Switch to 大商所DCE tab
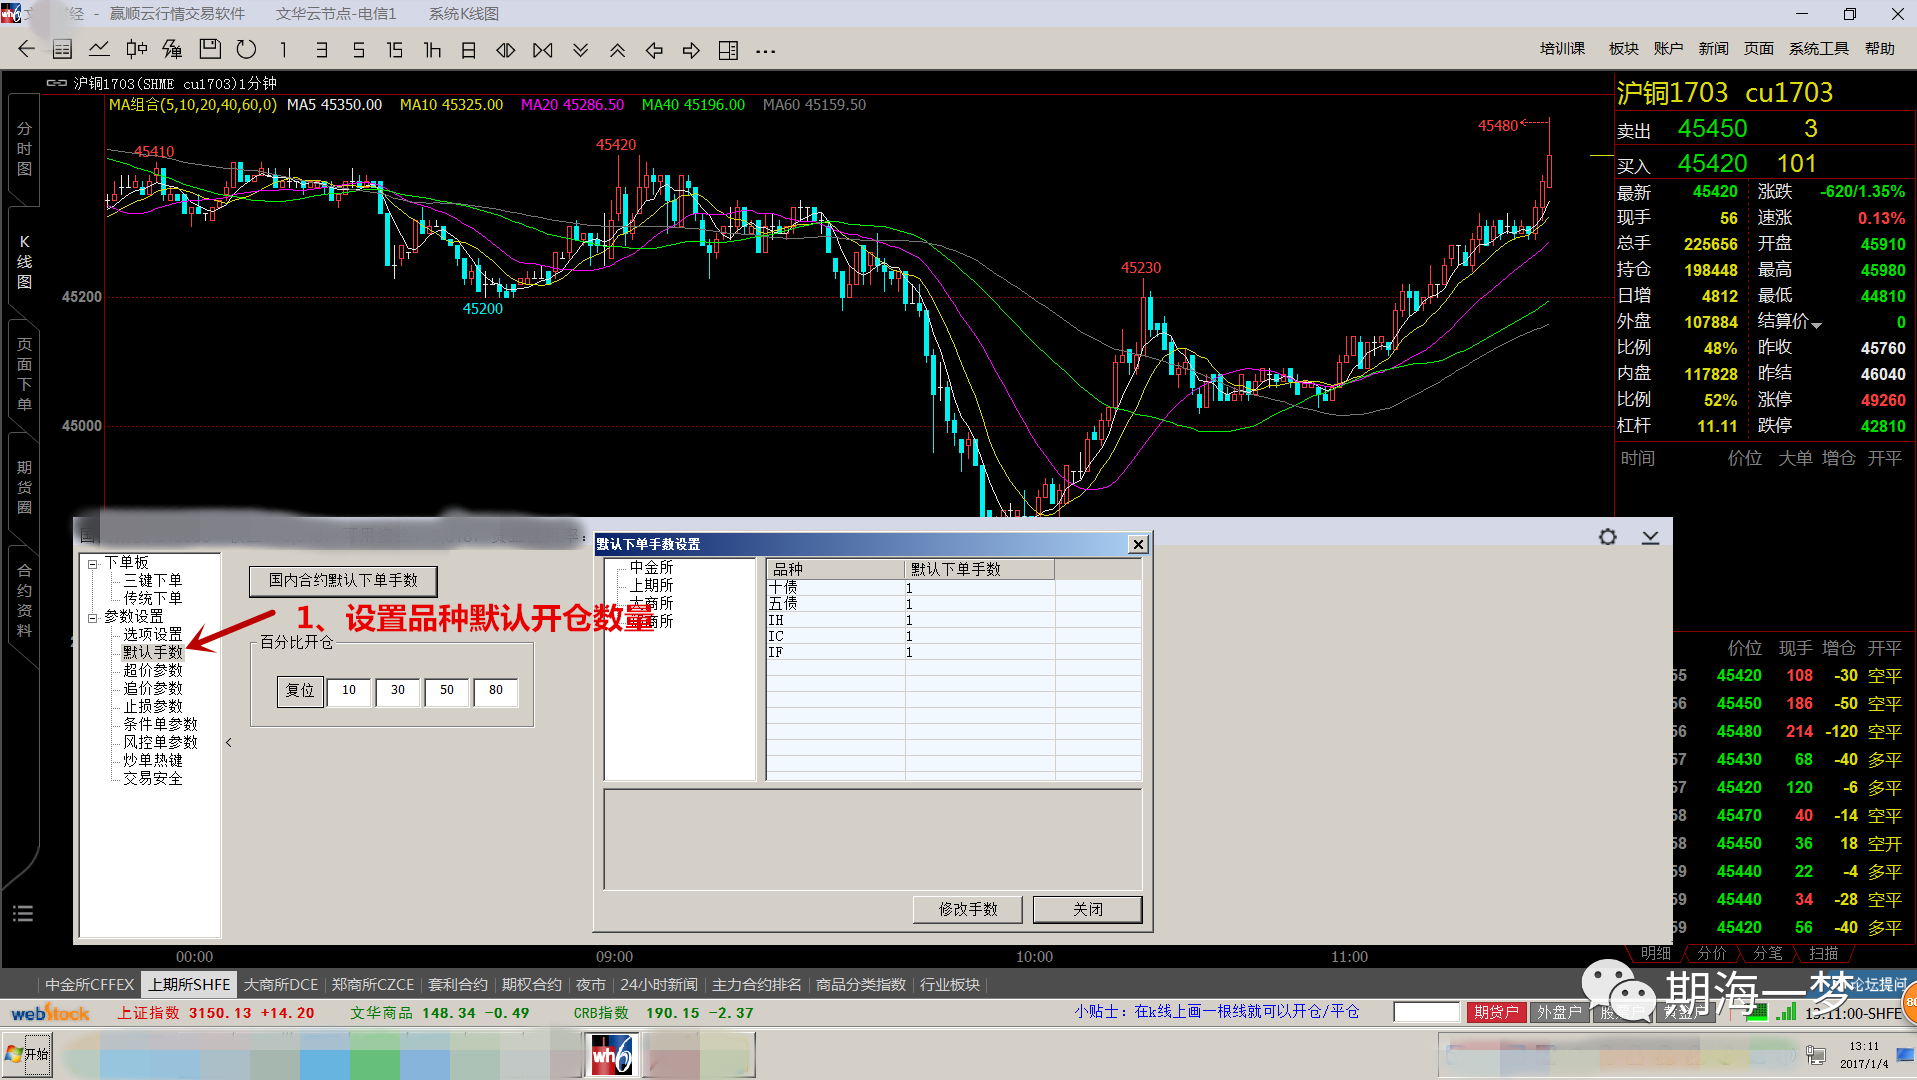 [281, 985]
